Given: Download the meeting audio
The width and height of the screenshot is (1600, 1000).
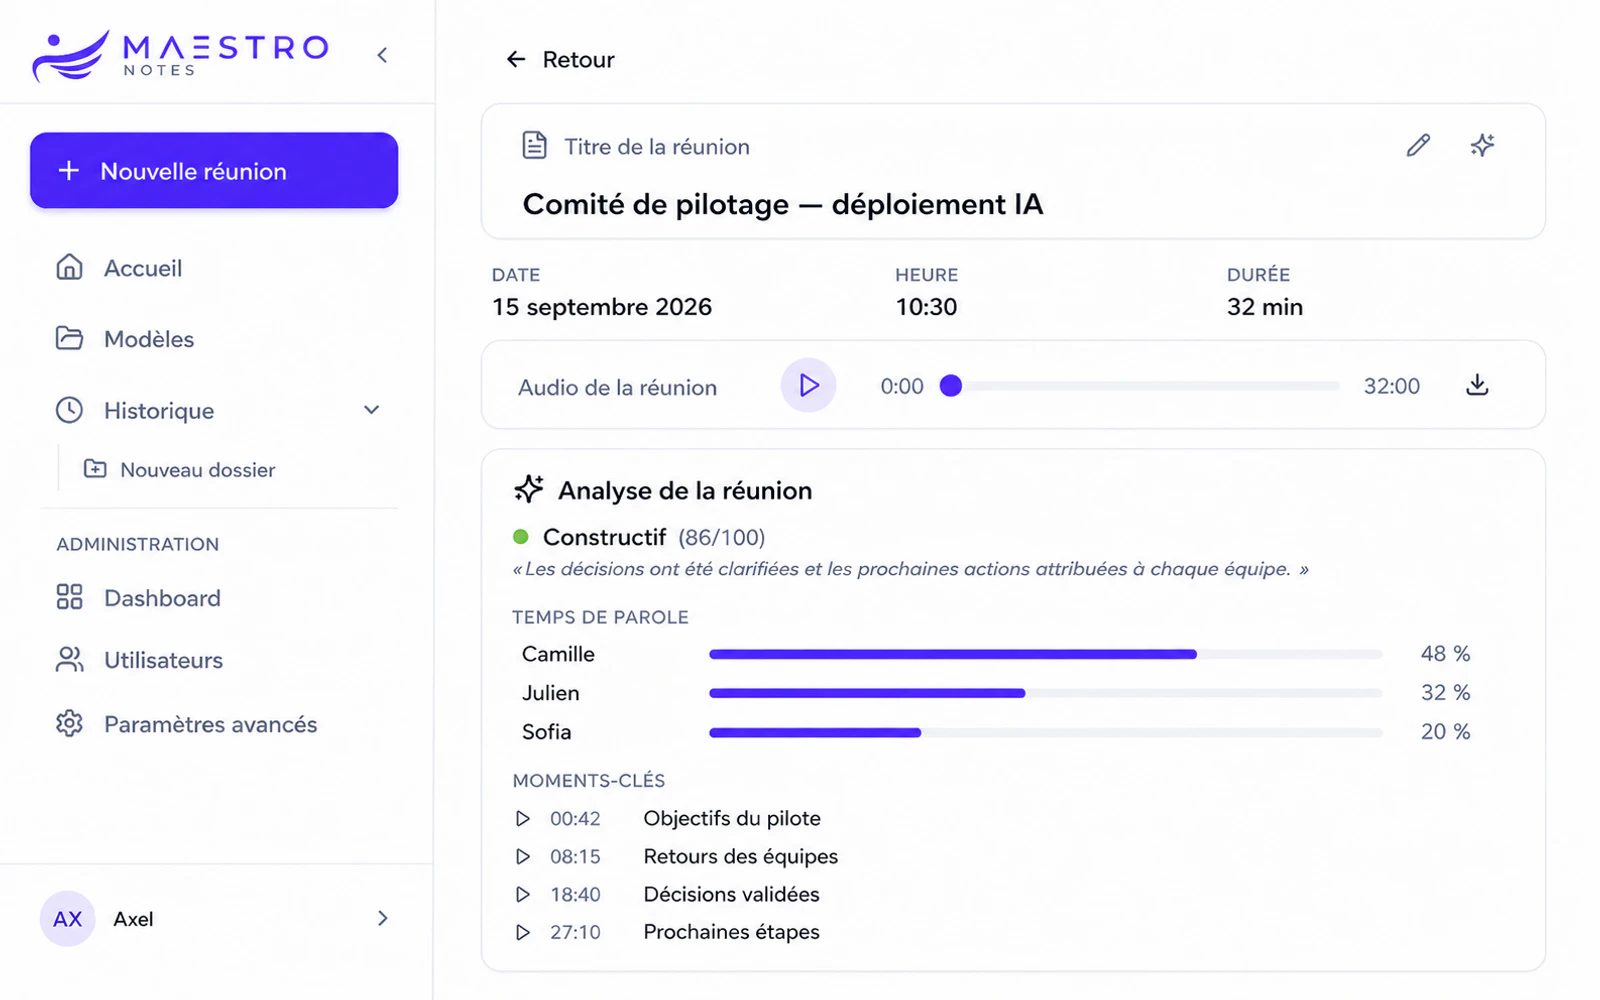Looking at the screenshot, I should click(x=1477, y=385).
